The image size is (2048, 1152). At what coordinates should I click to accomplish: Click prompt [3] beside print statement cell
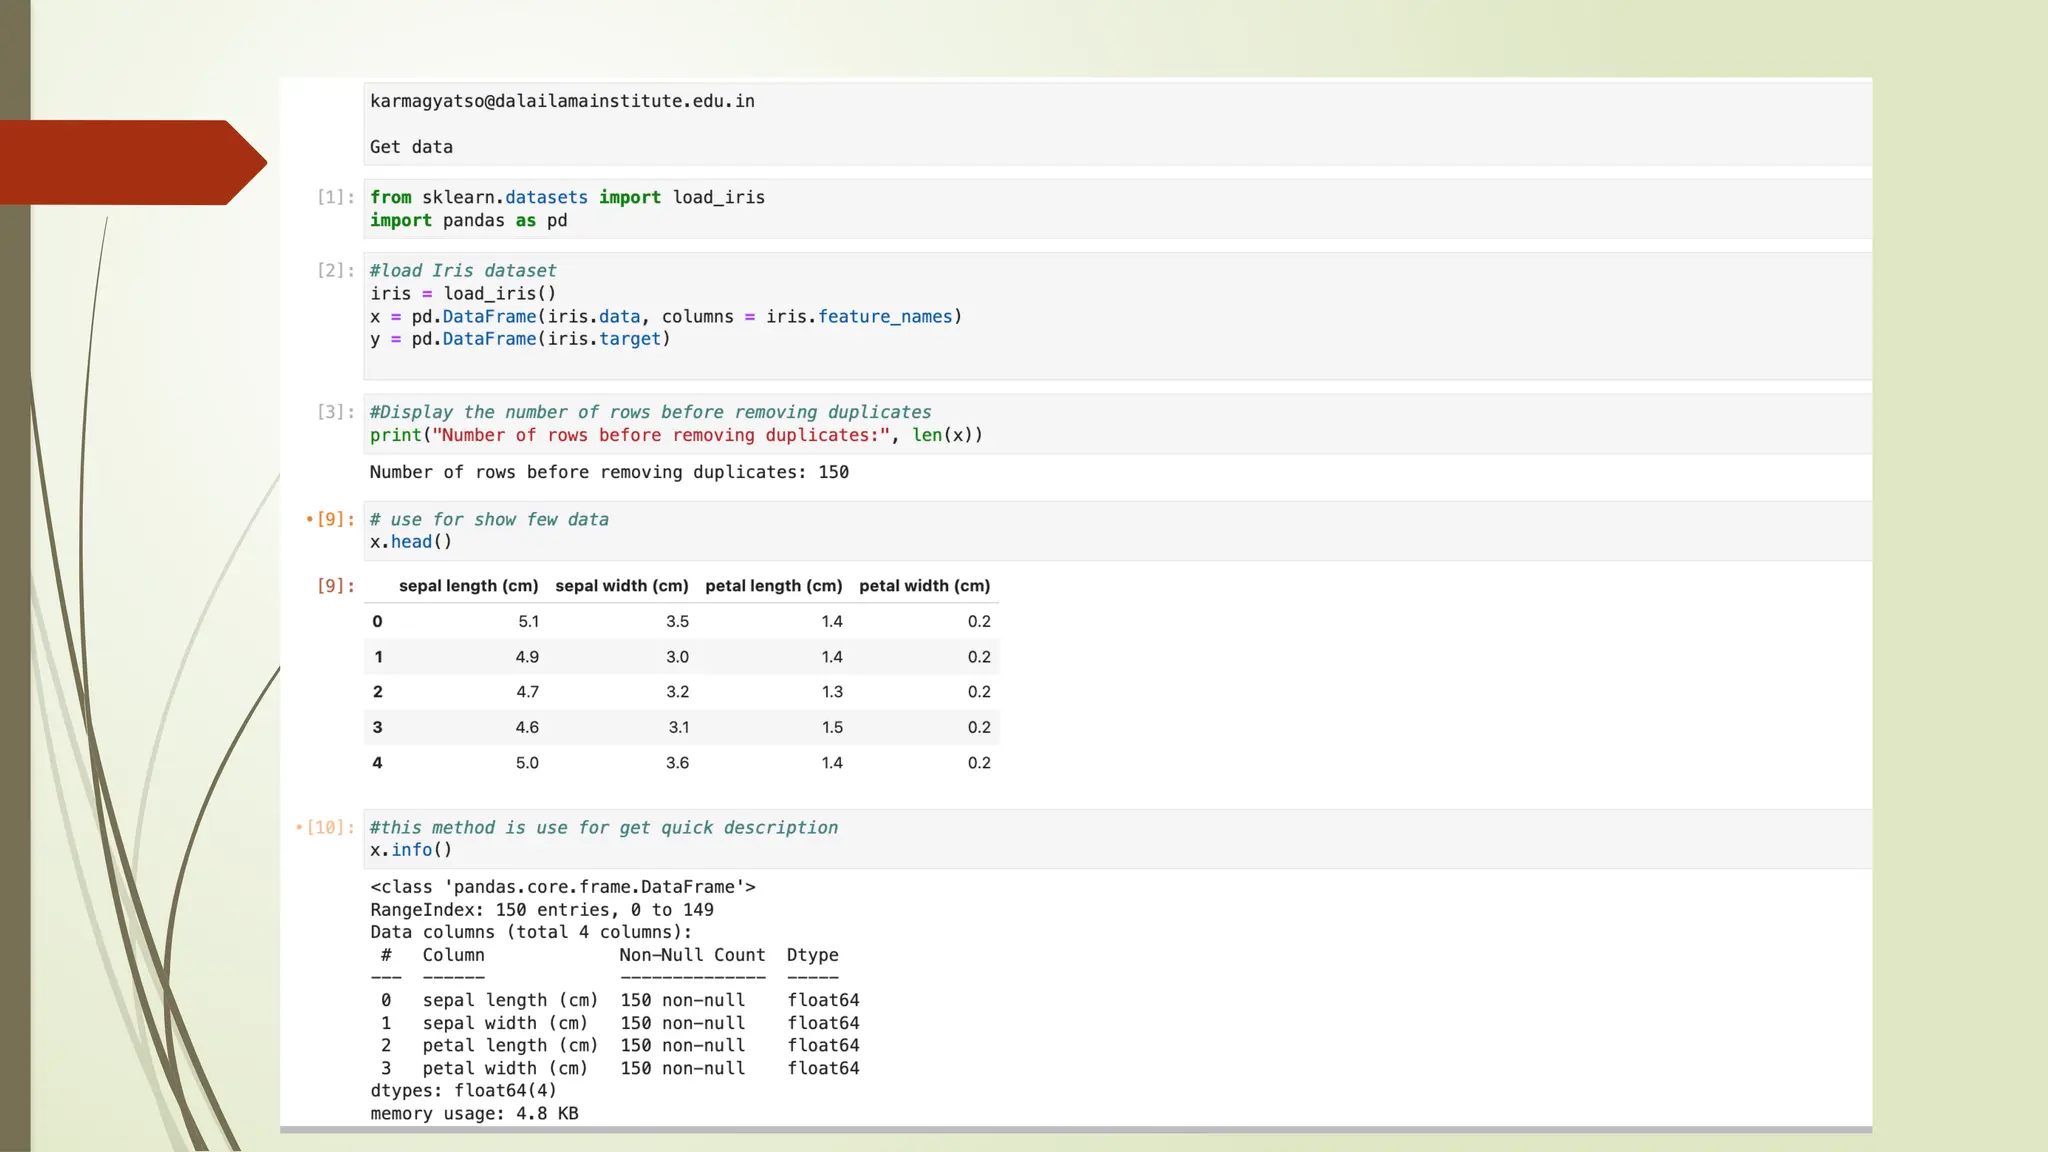pyautogui.click(x=335, y=412)
